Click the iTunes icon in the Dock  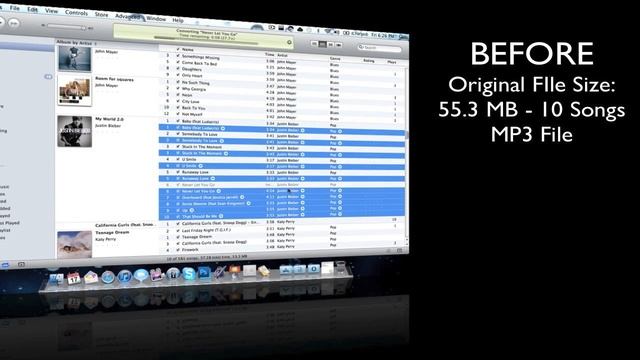124,276
